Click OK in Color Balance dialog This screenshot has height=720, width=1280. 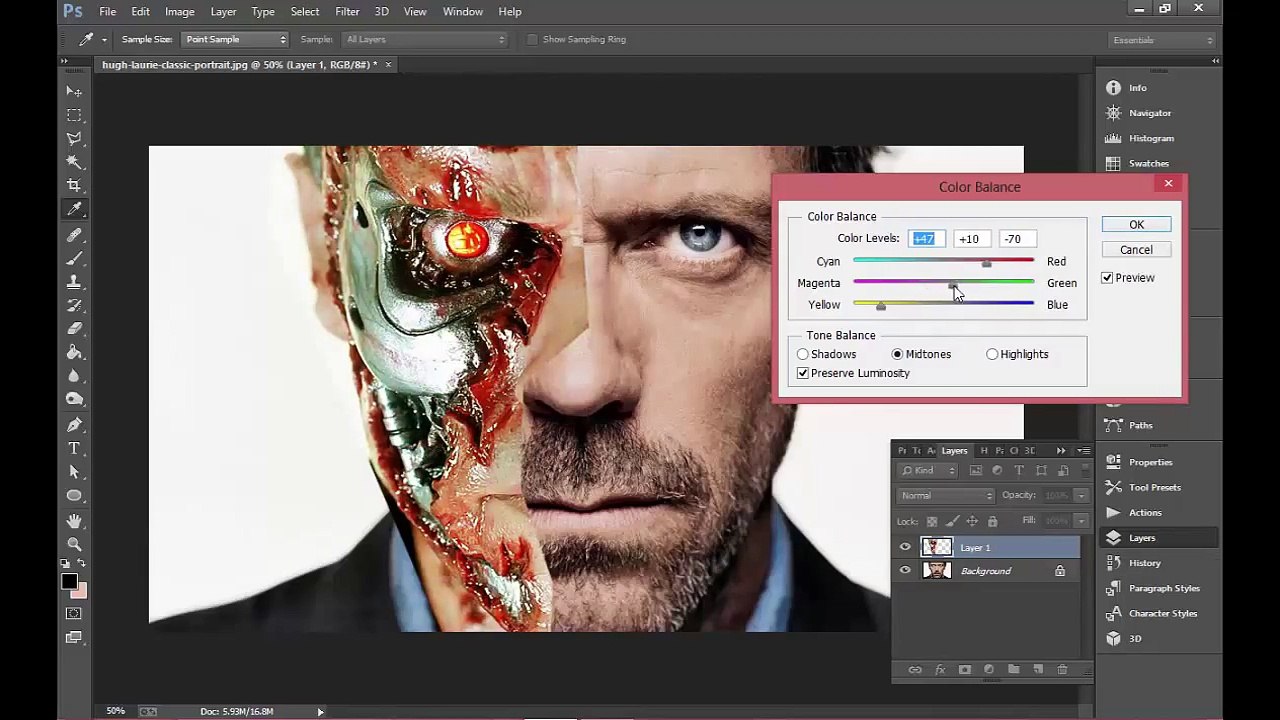pos(1136,224)
